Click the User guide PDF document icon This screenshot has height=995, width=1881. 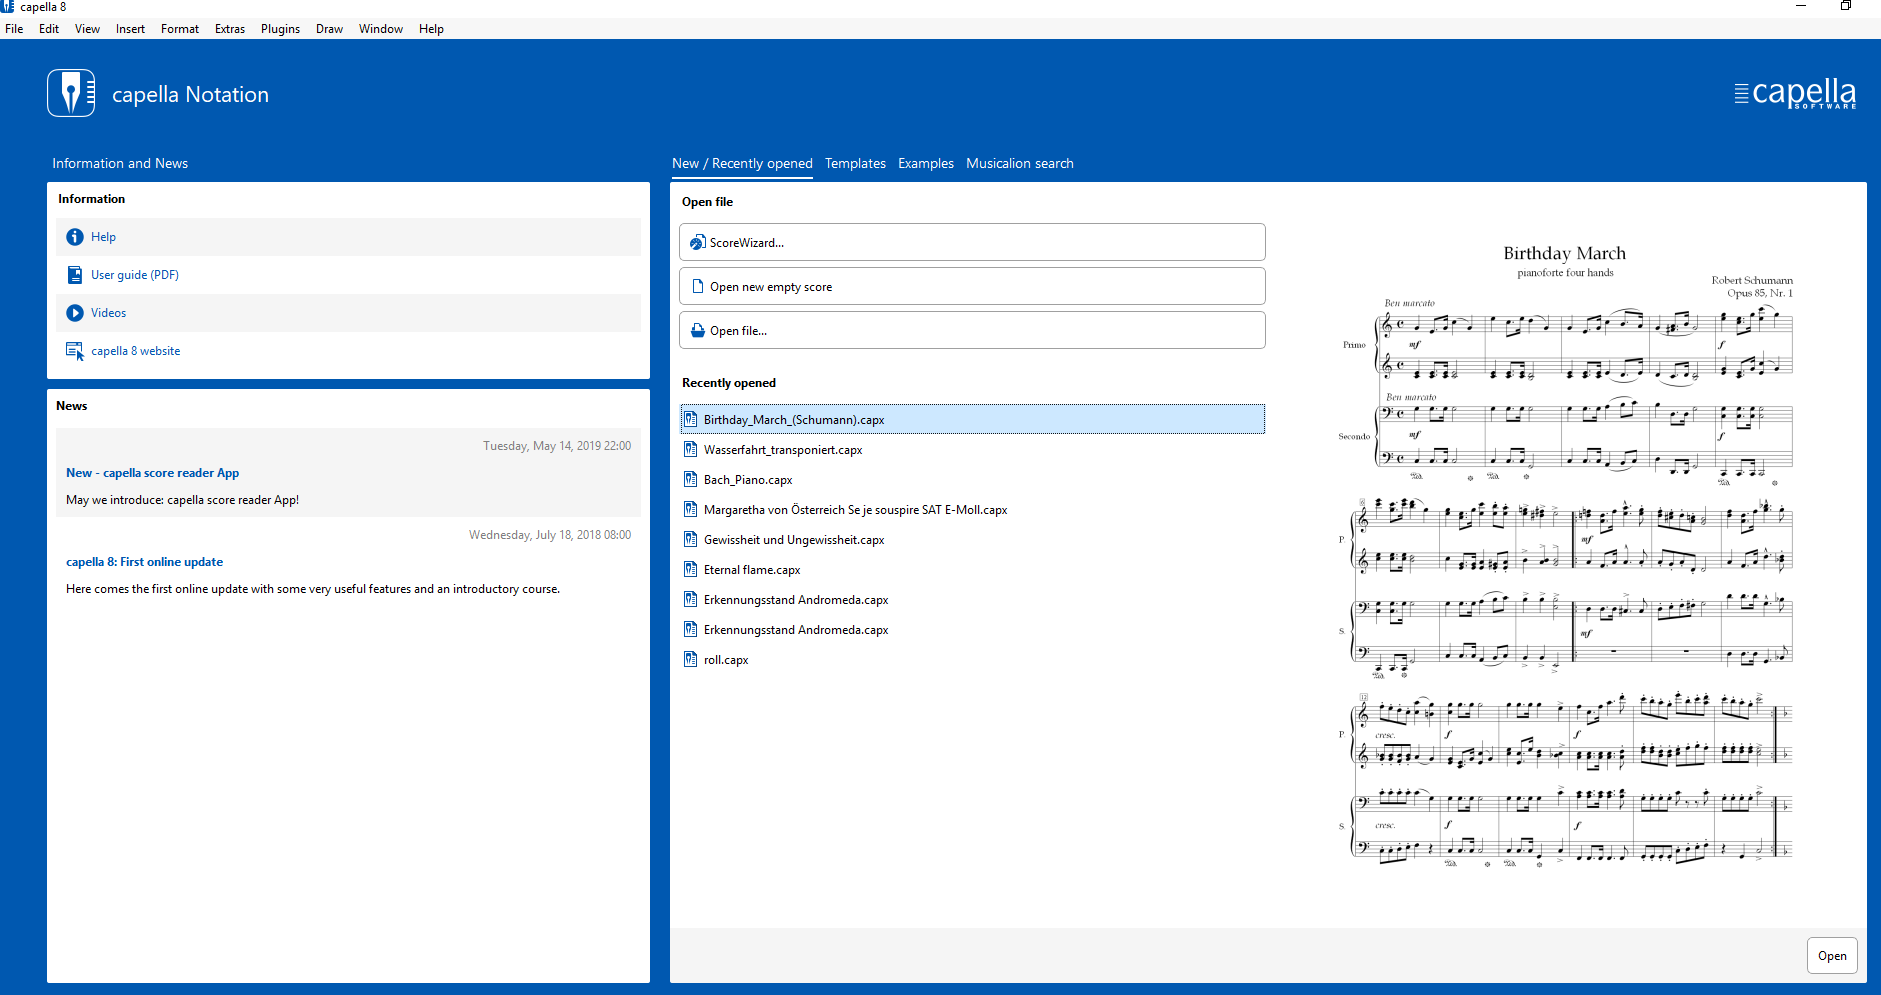[75, 275]
